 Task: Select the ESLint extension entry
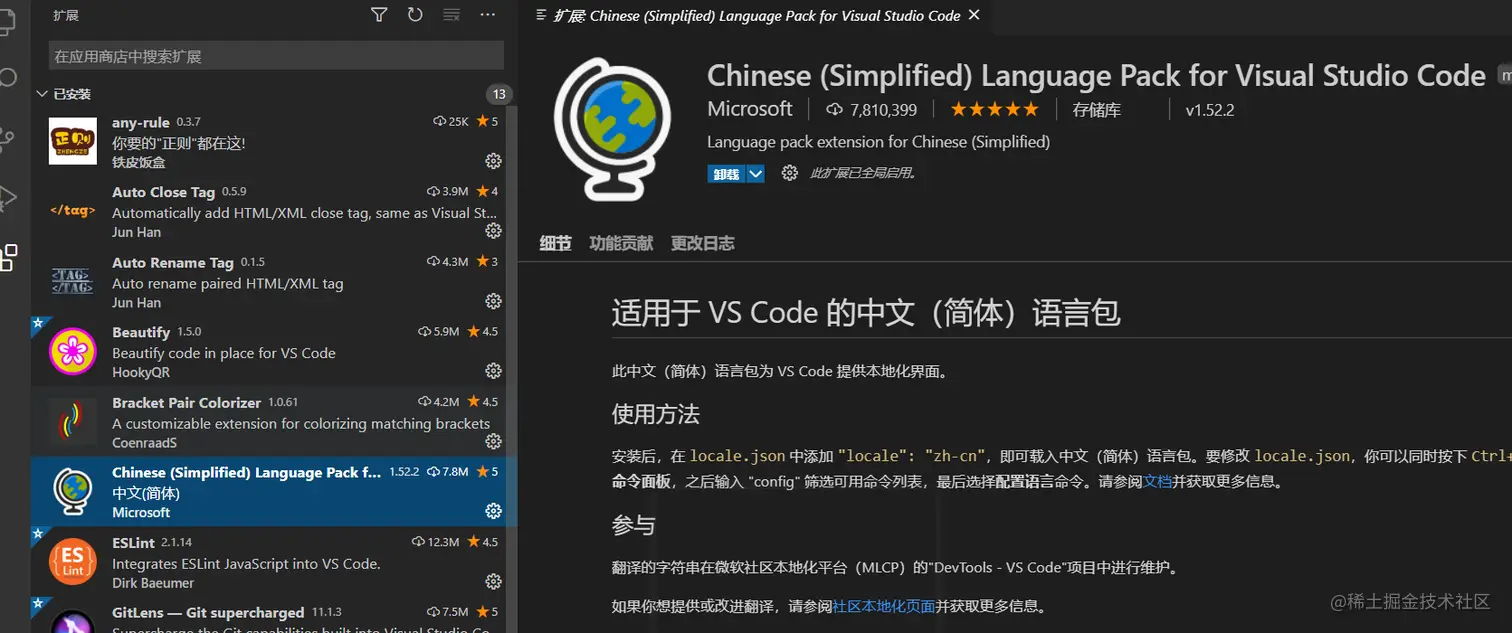coord(268,561)
